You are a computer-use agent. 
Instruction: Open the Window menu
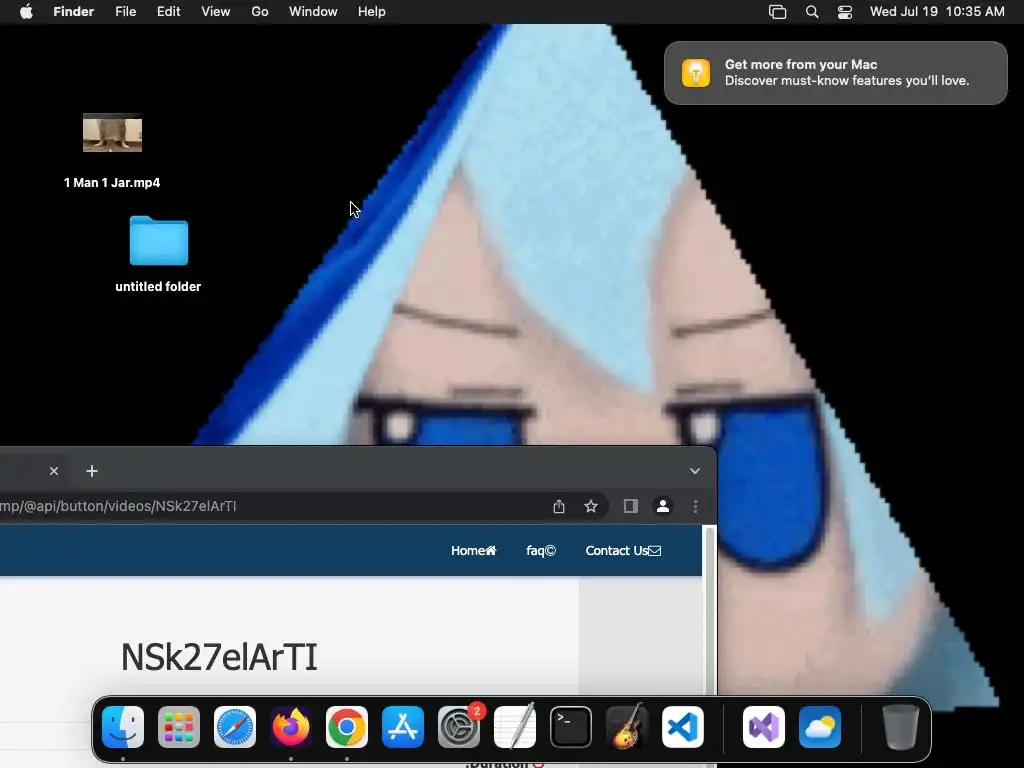[313, 12]
